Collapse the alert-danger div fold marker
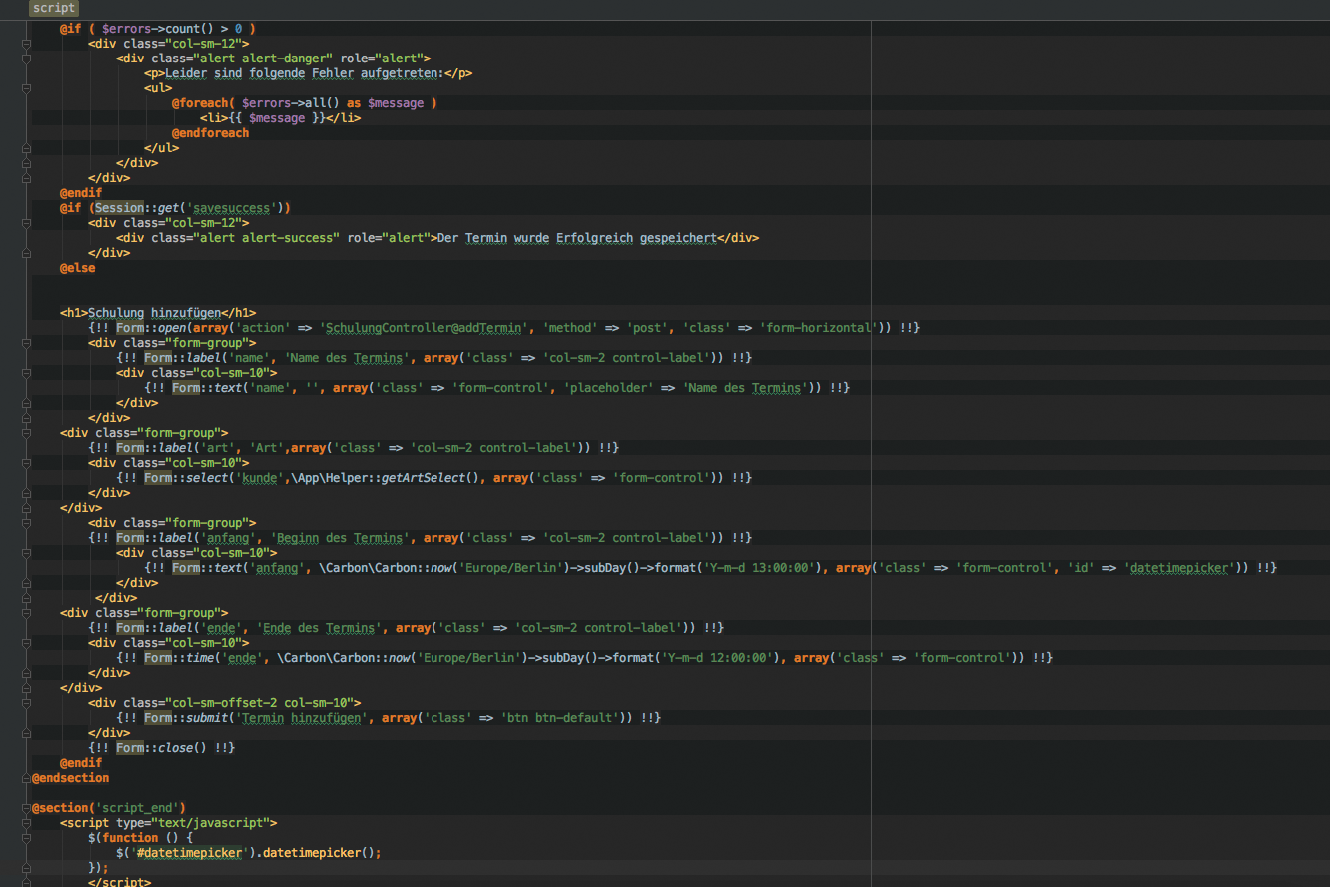This screenshot has height=887, width=1330. coord(26,58)
